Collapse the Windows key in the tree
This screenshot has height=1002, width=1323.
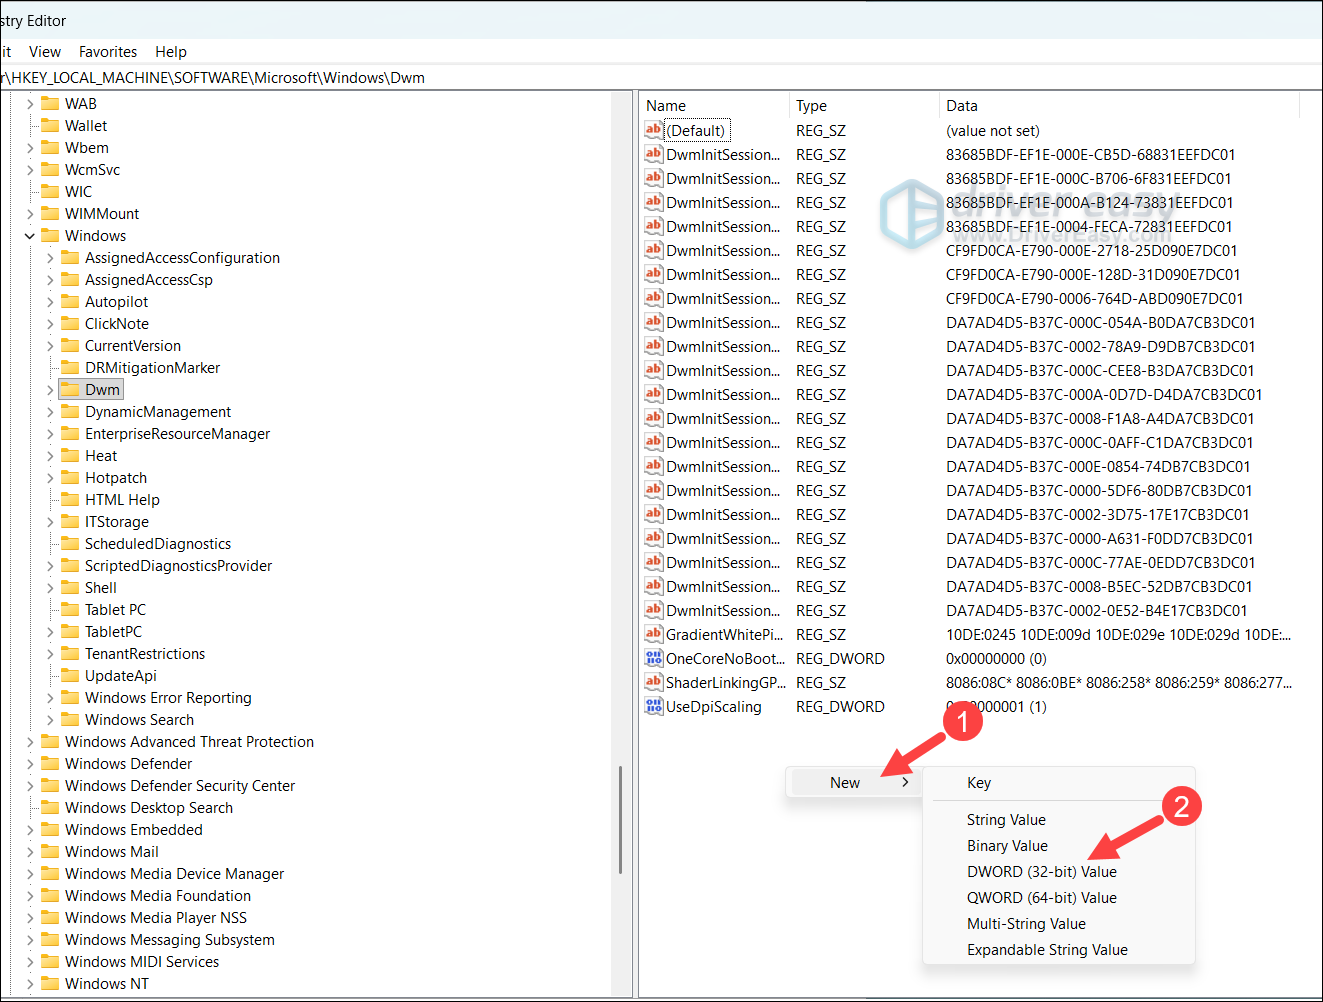pyautogui.click(x=30, y=236)
